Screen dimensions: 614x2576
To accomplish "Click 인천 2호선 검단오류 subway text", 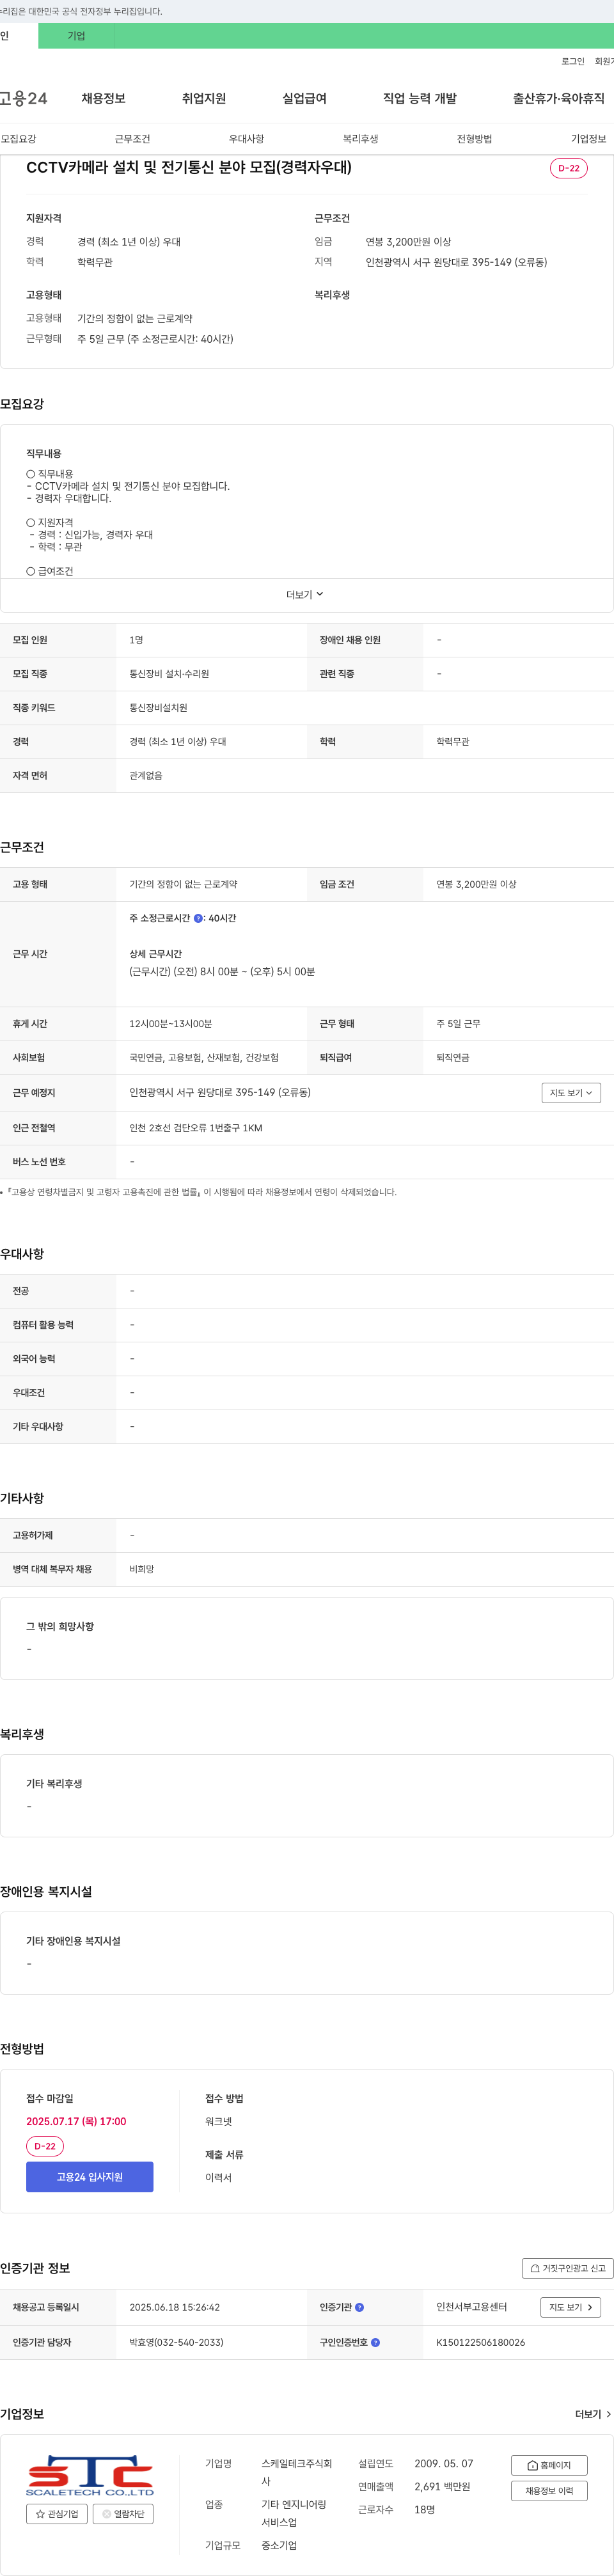I will [195, 1128].
